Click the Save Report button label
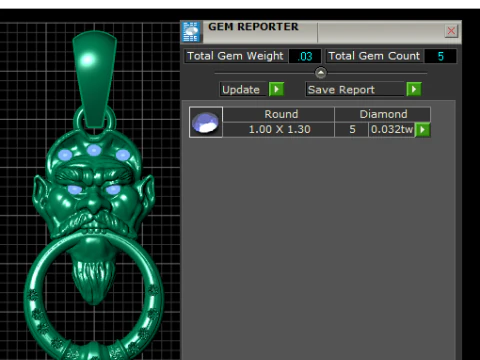The height and width of the screenshot is (360, 480). [x=355, y=89]
